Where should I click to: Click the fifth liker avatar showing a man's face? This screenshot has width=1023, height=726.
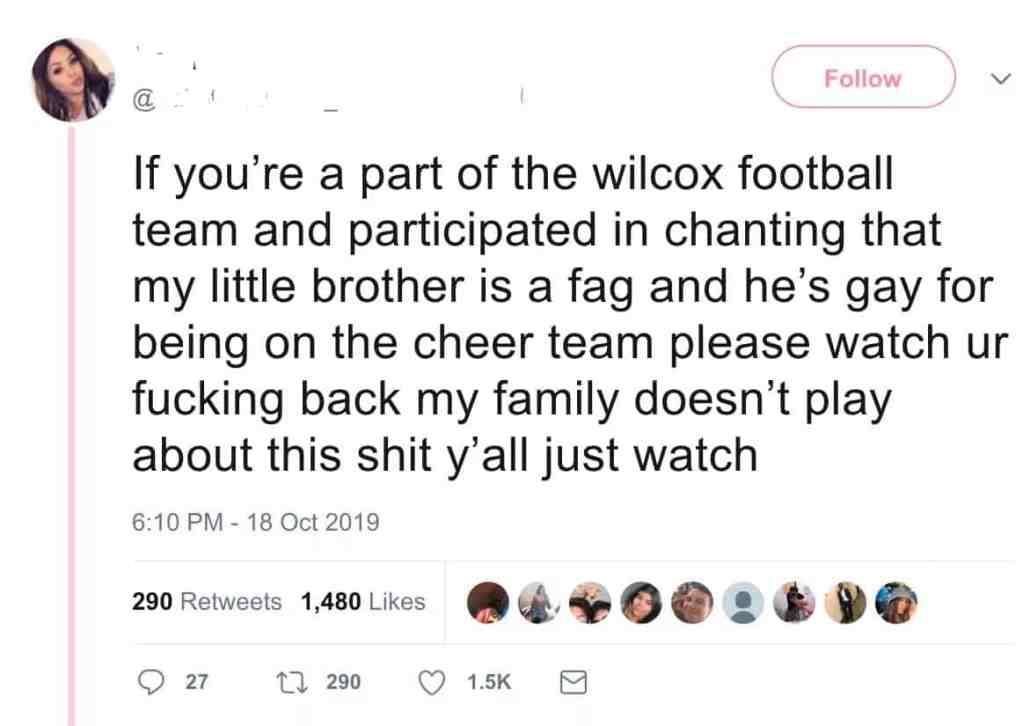[692, 602]
